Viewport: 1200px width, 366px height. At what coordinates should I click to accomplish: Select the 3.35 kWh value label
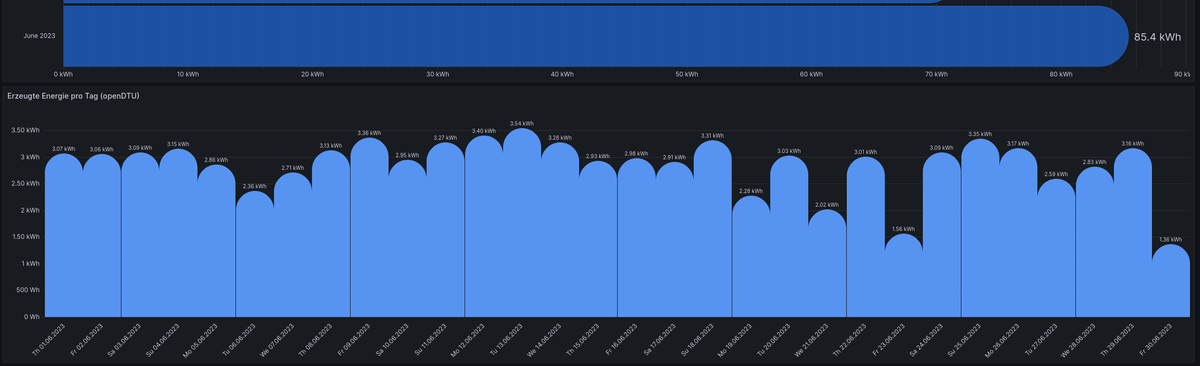click(x=980, y=134)
